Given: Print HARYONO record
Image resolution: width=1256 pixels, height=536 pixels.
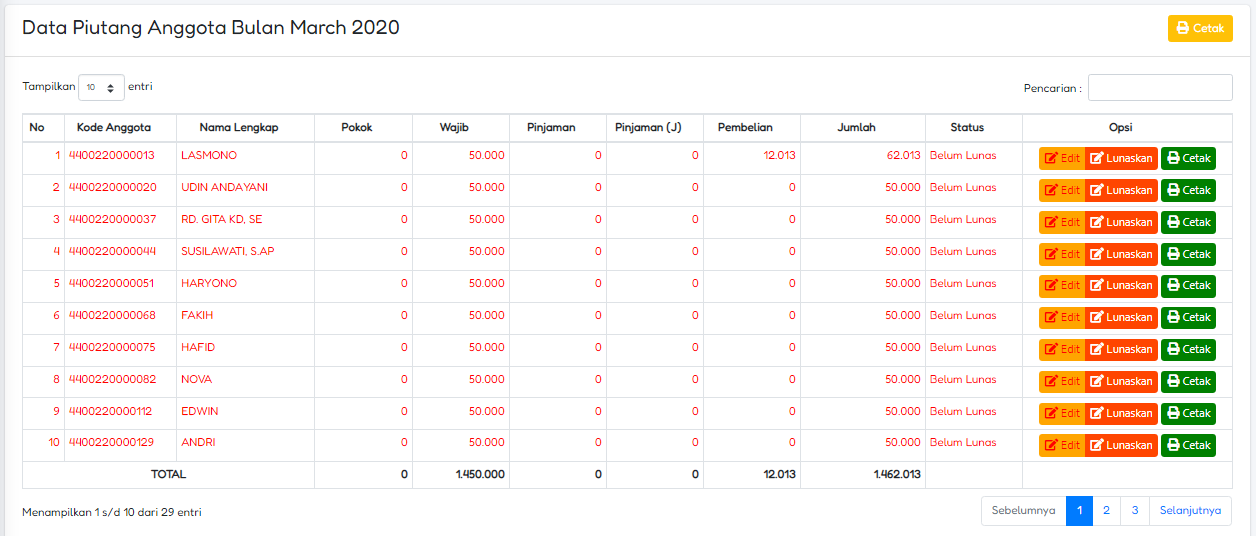Looking at the screenshot, I should pos(1188,286).
